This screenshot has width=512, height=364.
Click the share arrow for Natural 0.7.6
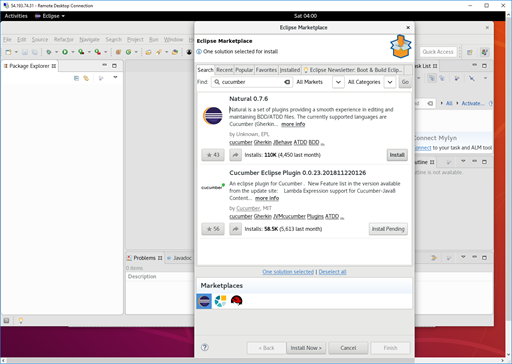coord(235,155)
